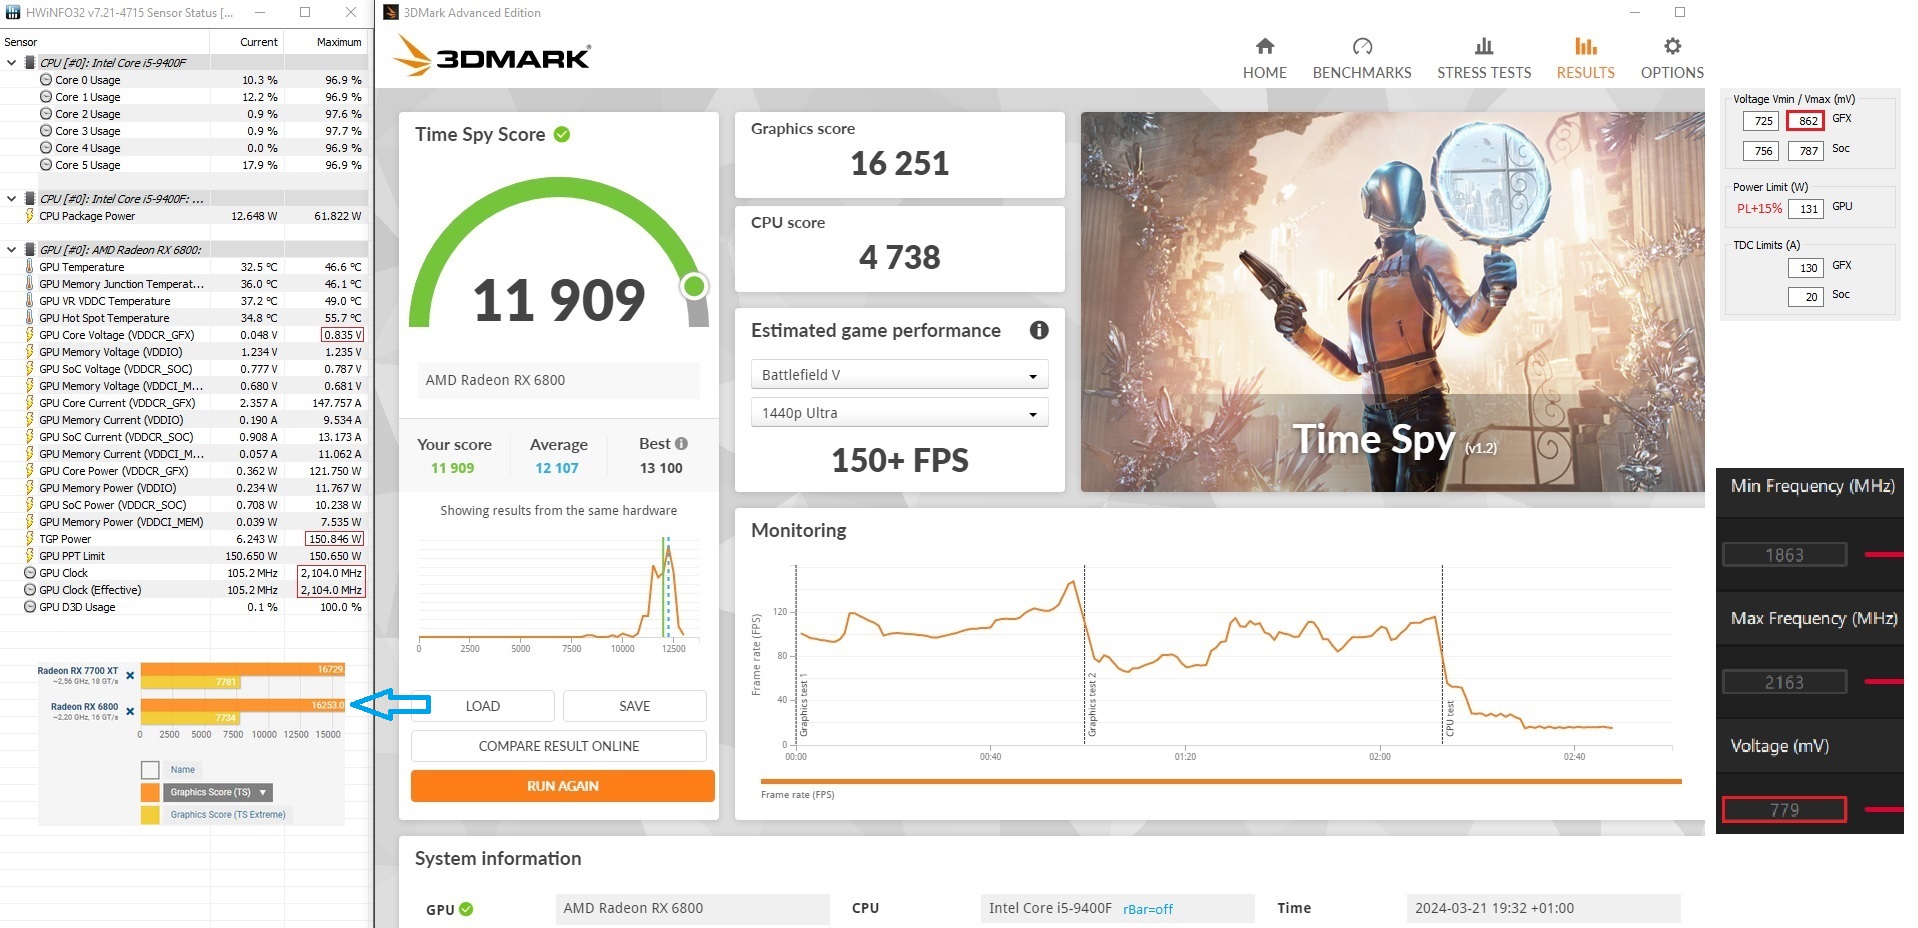The height and width of the screenshot is (928, 1918).
Task: Click the GFX Vmax field showing 862
Action: 1805,121
